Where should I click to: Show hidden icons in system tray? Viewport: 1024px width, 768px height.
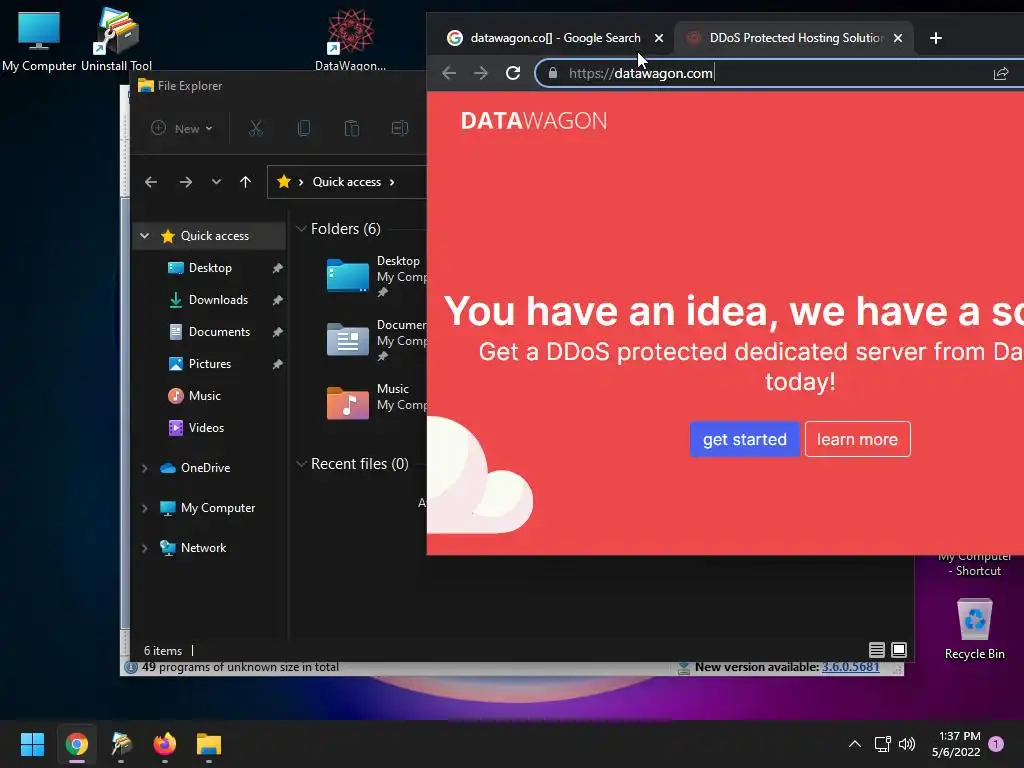tap(855, 744)
